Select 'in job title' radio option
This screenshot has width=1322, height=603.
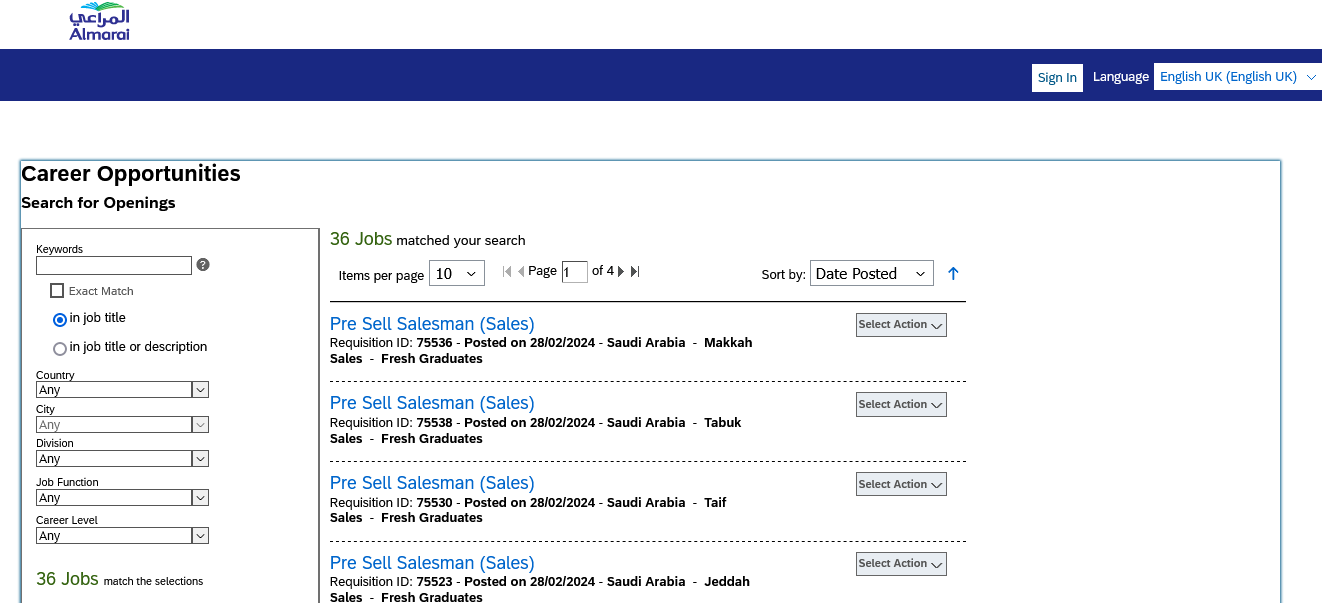pyautogui.click(x=60, y=320)
